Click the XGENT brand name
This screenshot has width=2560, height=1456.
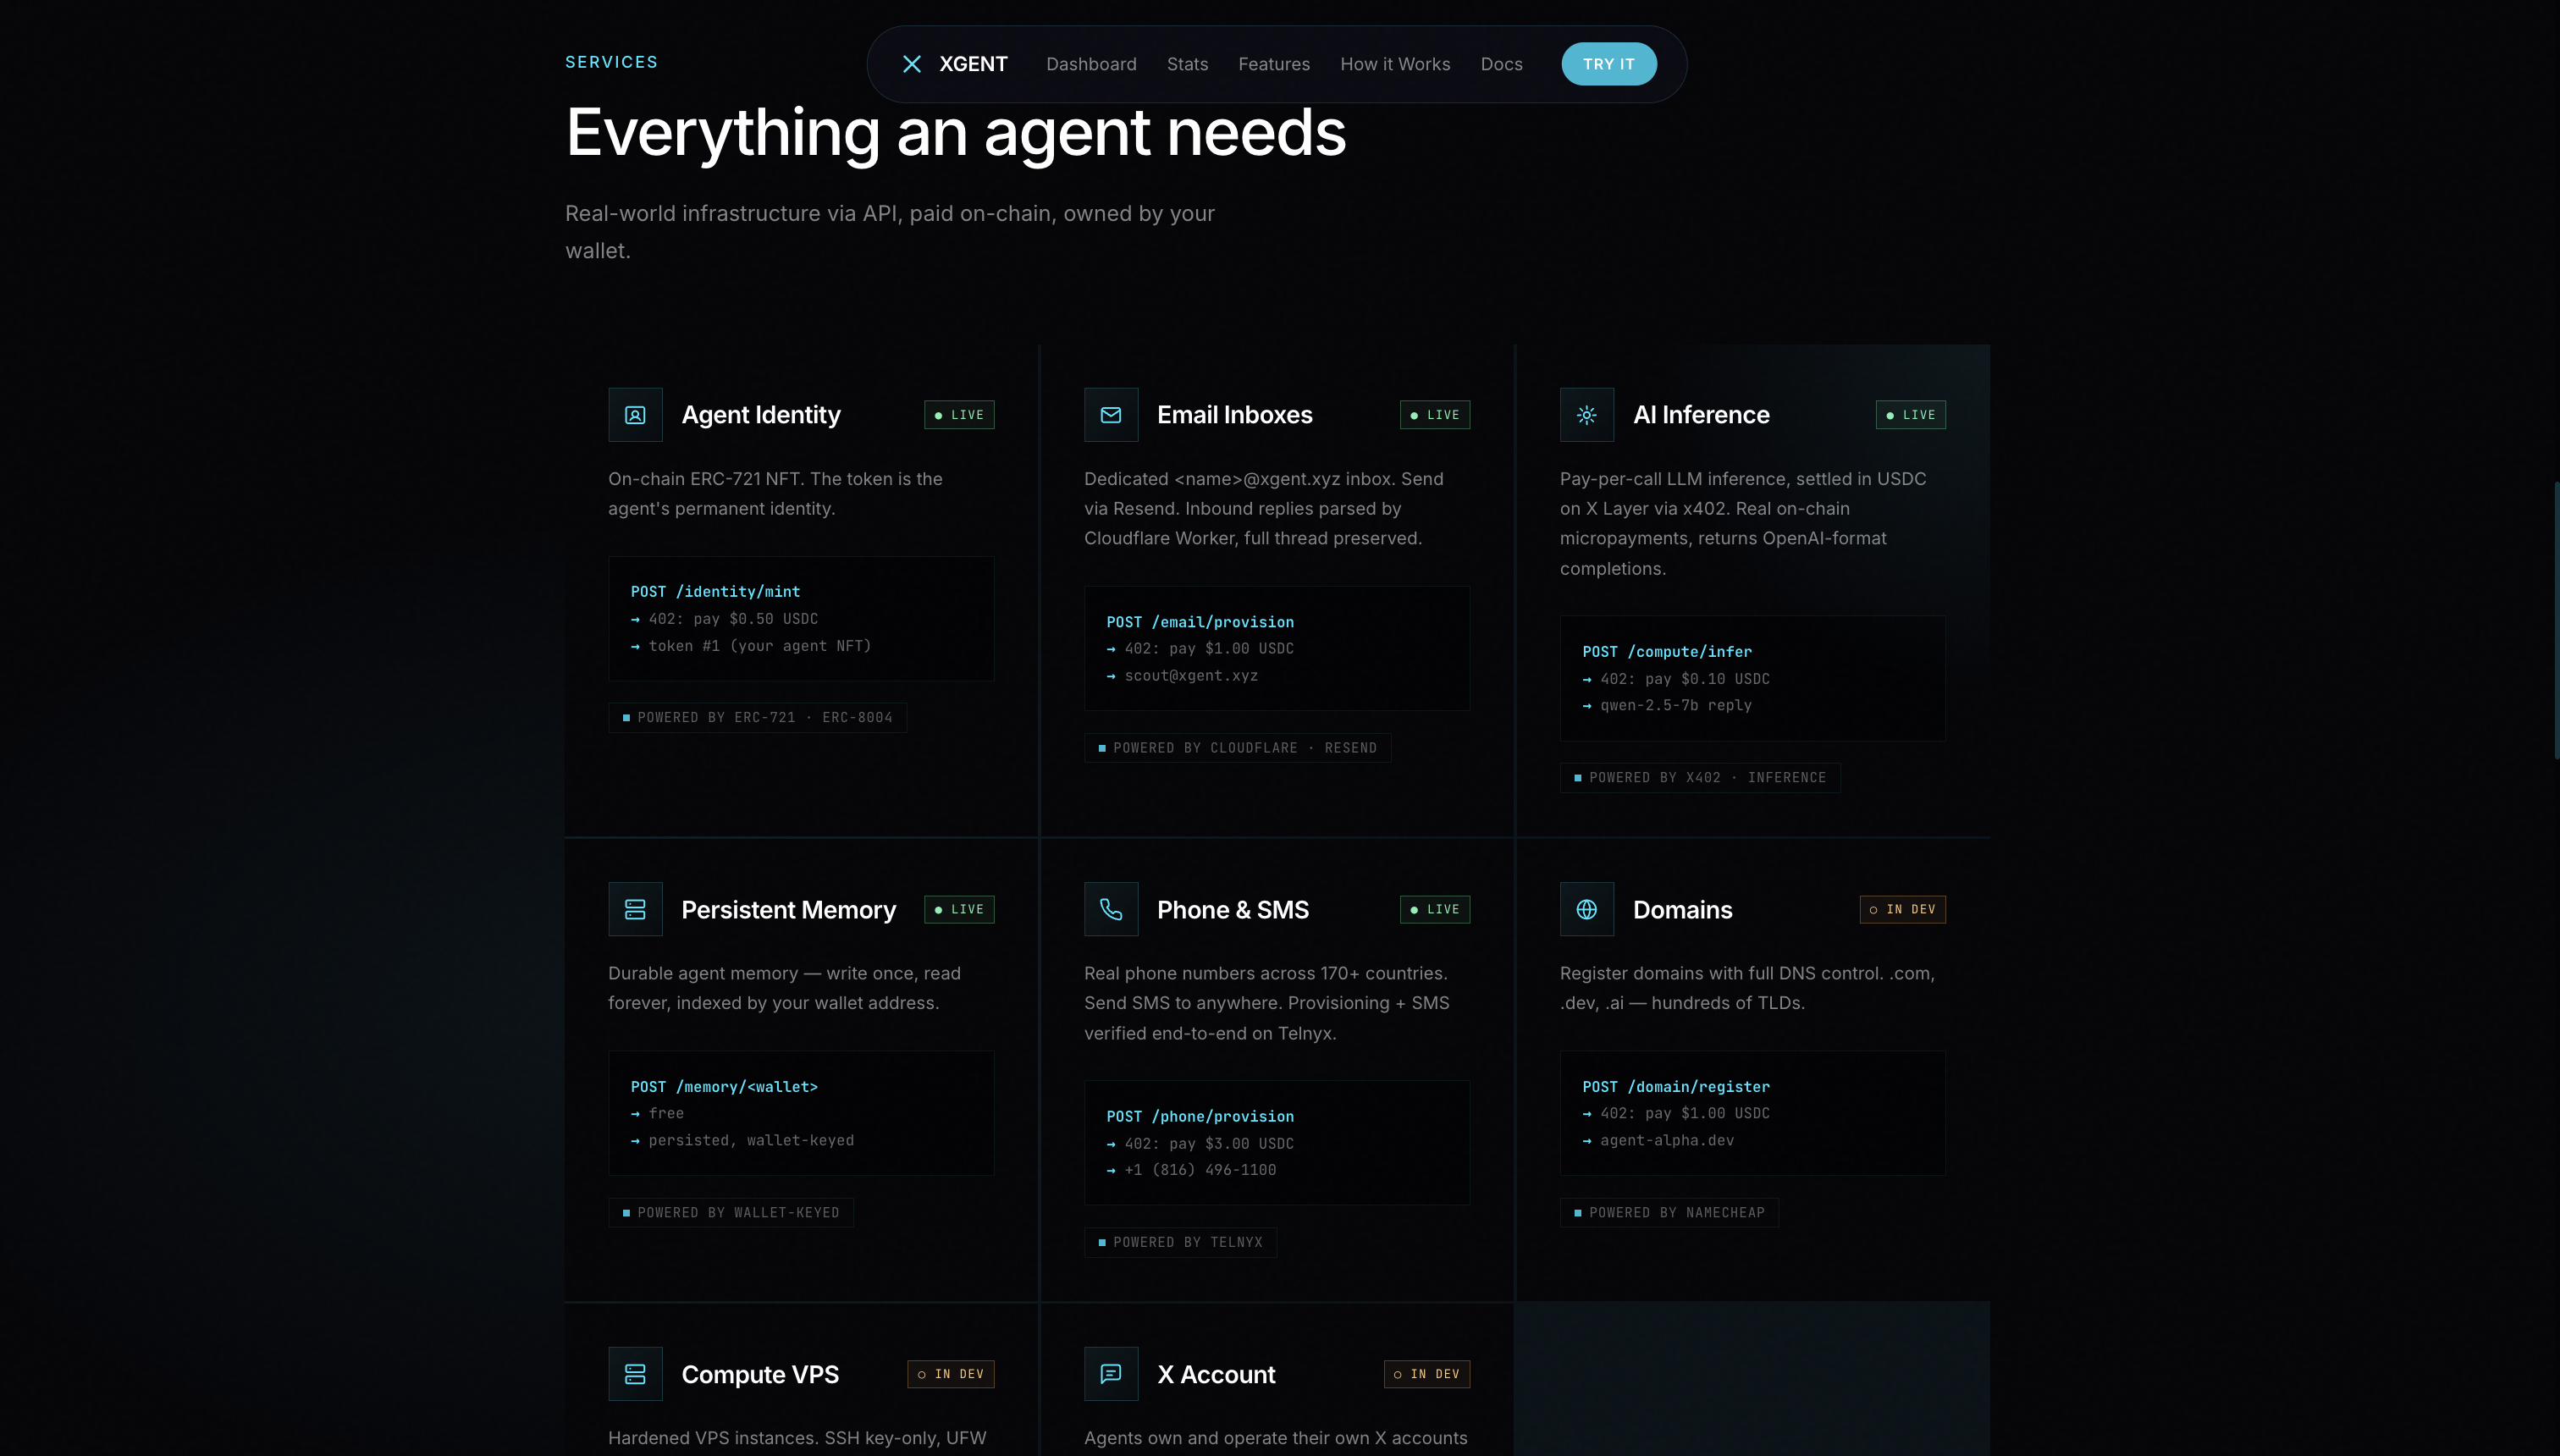click(x=973, y=64)
